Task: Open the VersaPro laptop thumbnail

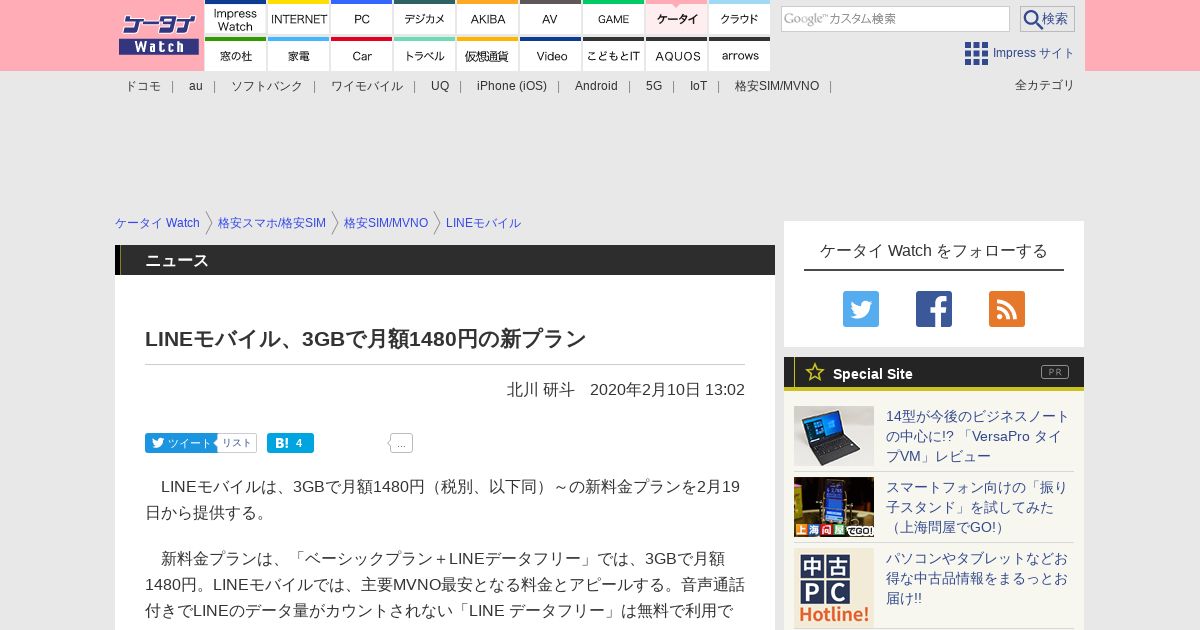Action: coord(834,436)
